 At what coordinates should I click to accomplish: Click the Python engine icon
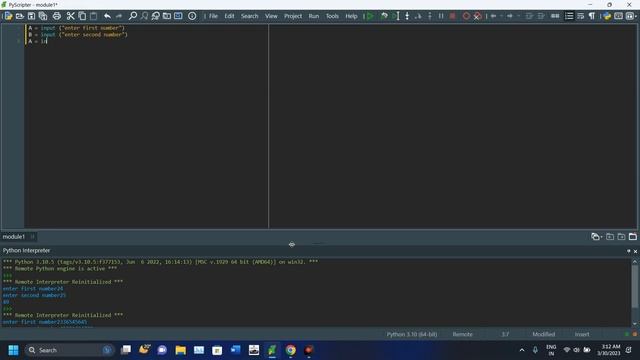pyautogui.click(x=607, y=16)
